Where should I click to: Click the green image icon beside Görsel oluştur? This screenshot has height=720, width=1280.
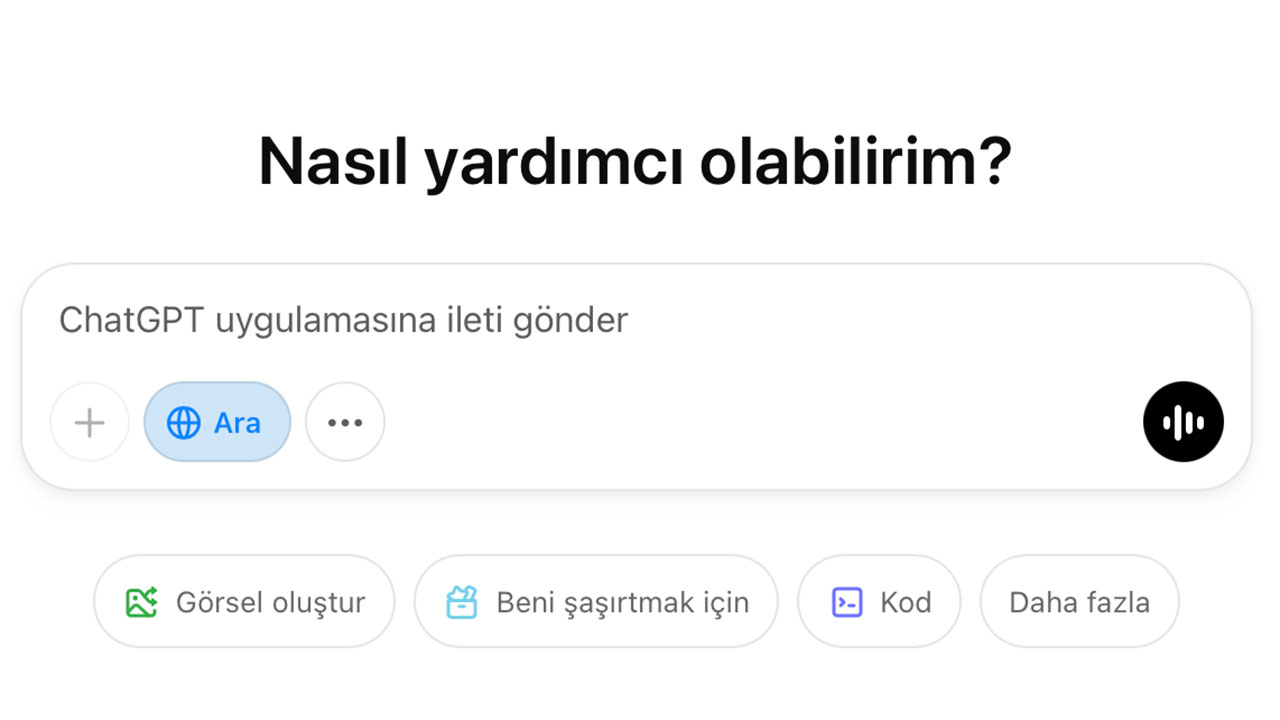[141, 602]
